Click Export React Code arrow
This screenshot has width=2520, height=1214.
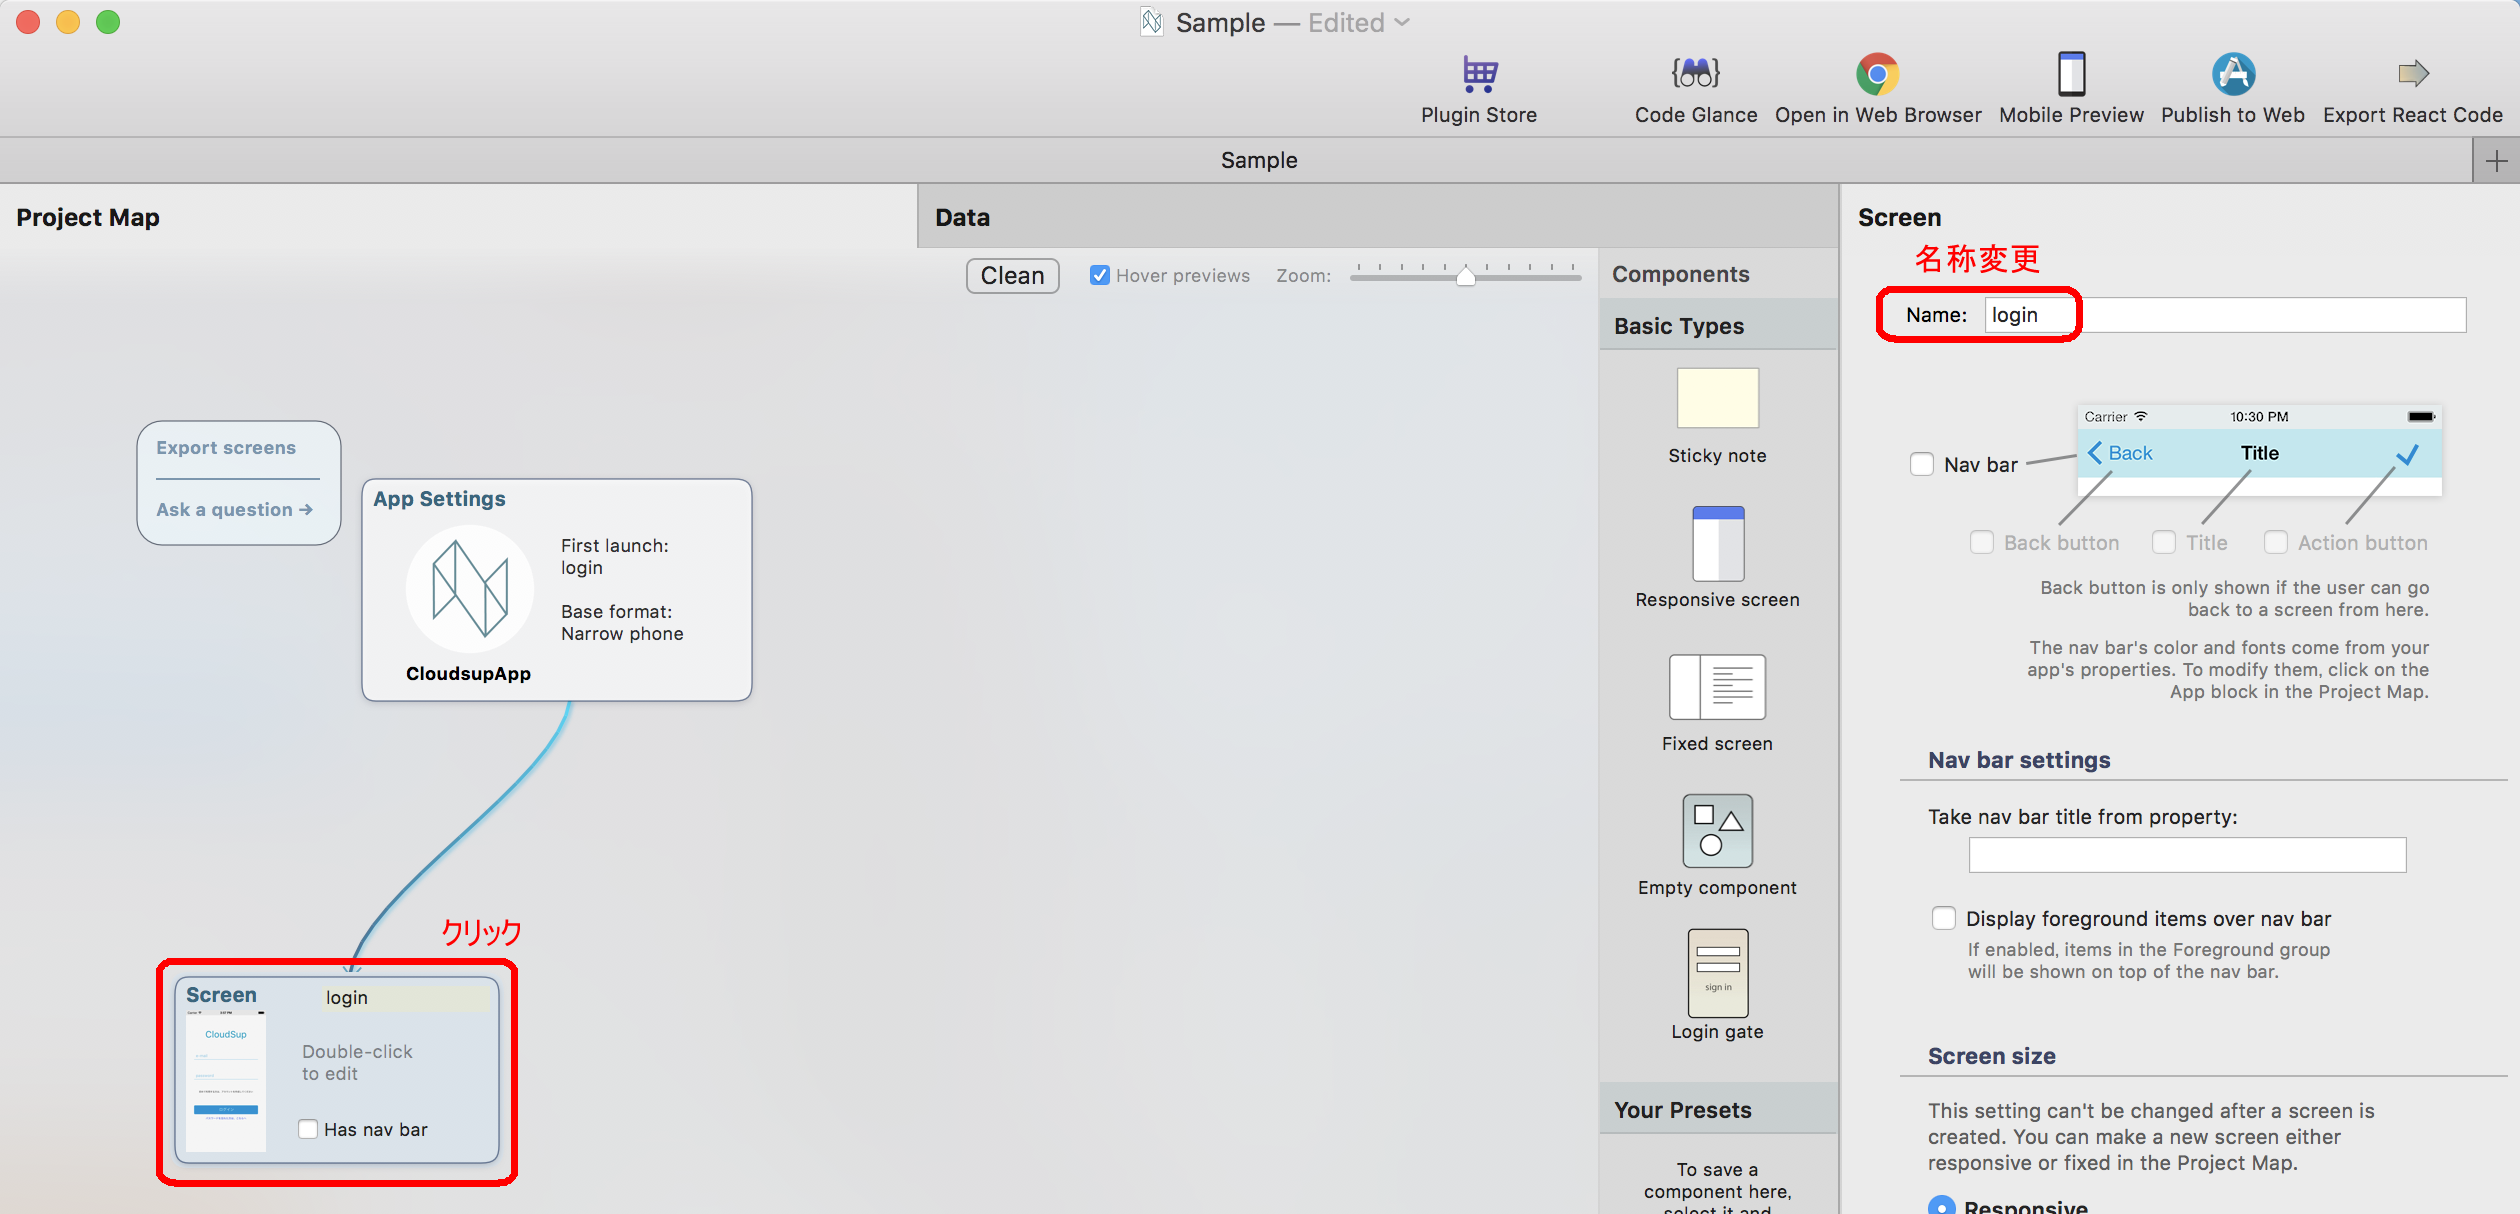(2412, 74)
